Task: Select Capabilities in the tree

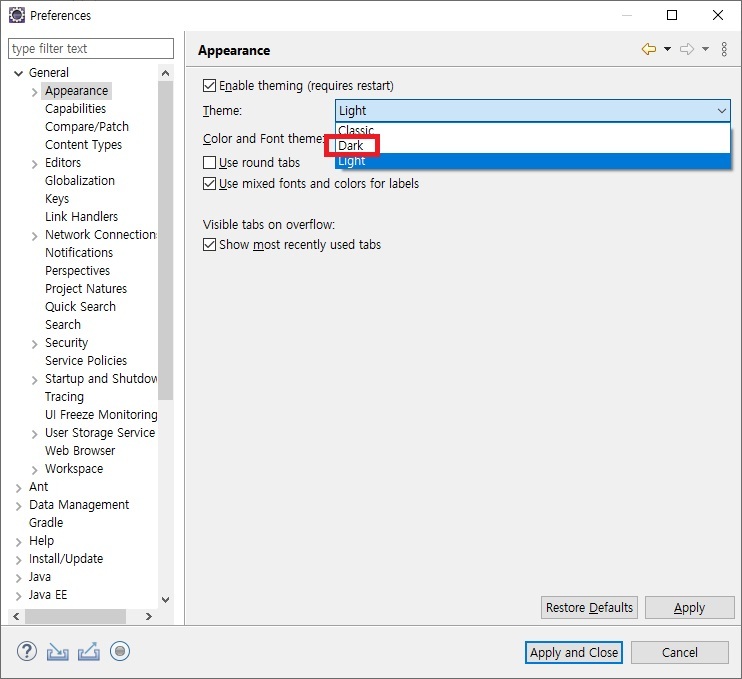Action: pos(76,109)
